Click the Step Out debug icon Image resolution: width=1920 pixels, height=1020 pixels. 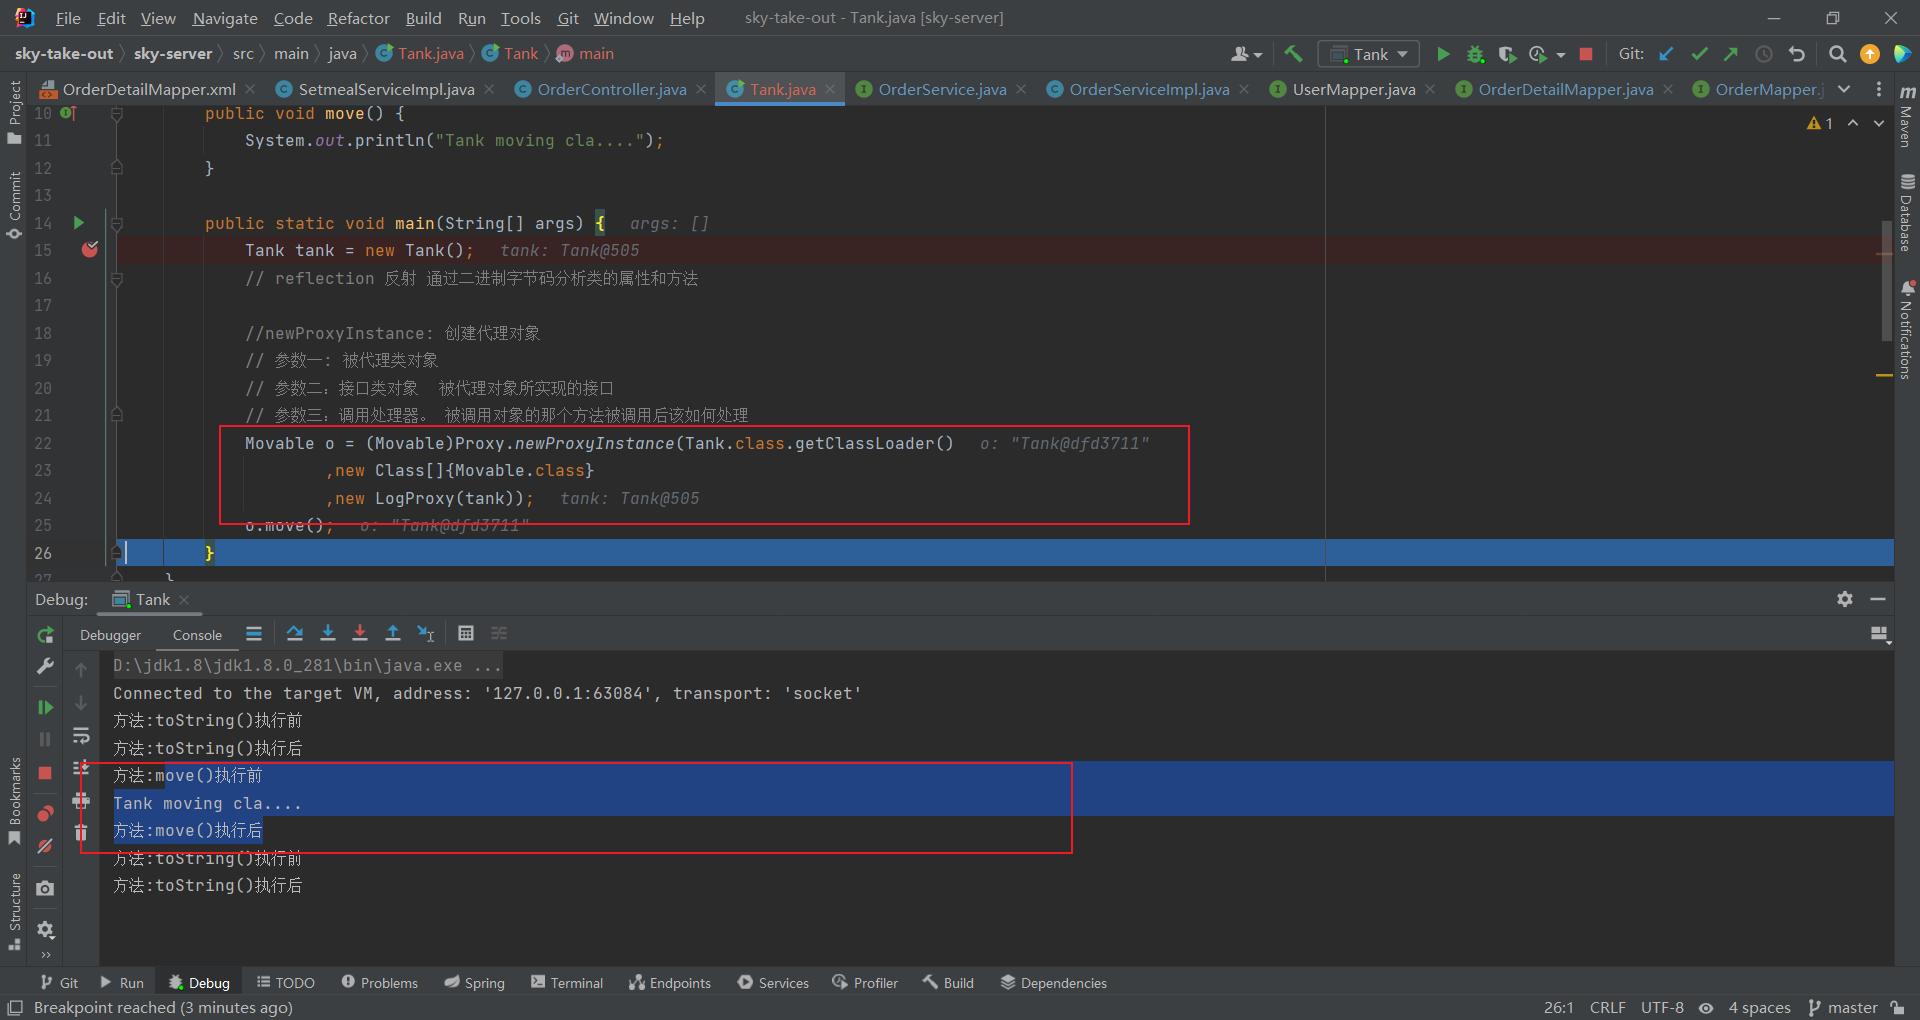pos(393,633)
